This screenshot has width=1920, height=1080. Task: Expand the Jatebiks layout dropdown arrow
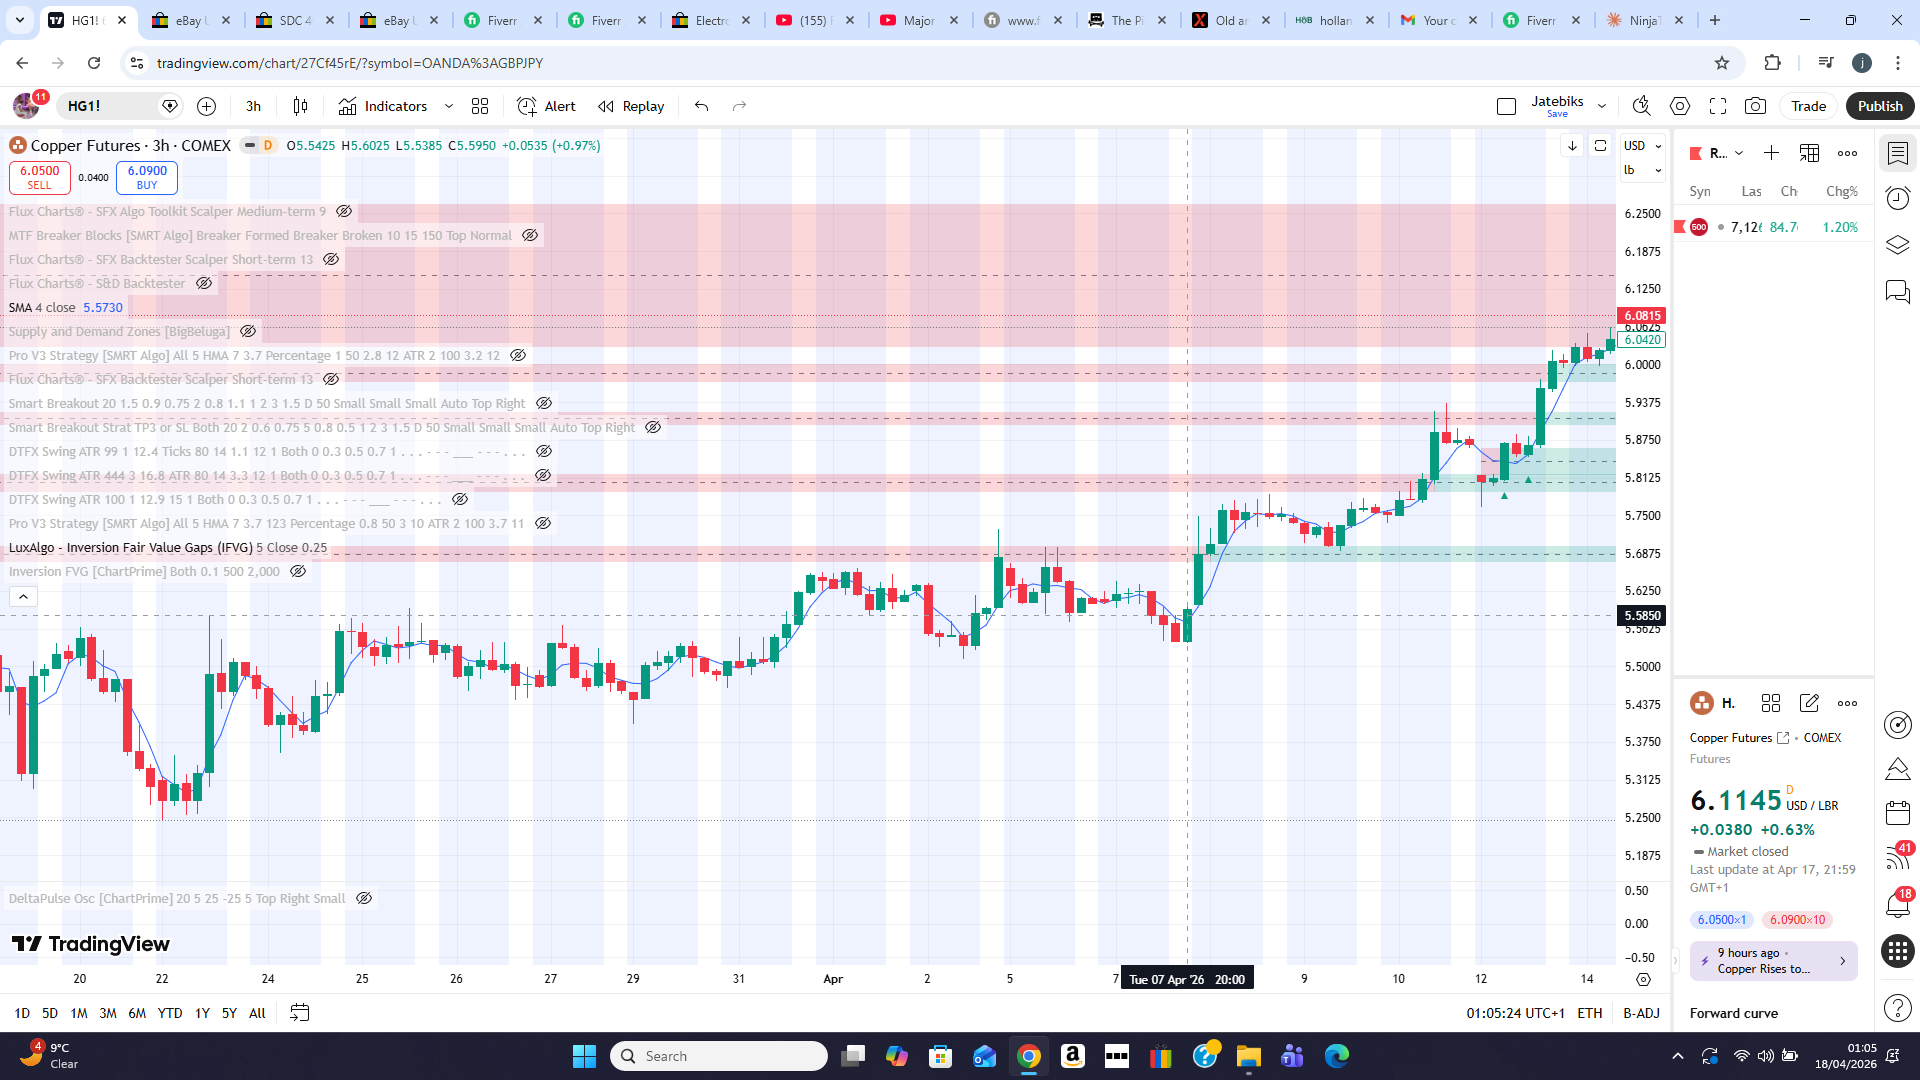coord(1602,106)
